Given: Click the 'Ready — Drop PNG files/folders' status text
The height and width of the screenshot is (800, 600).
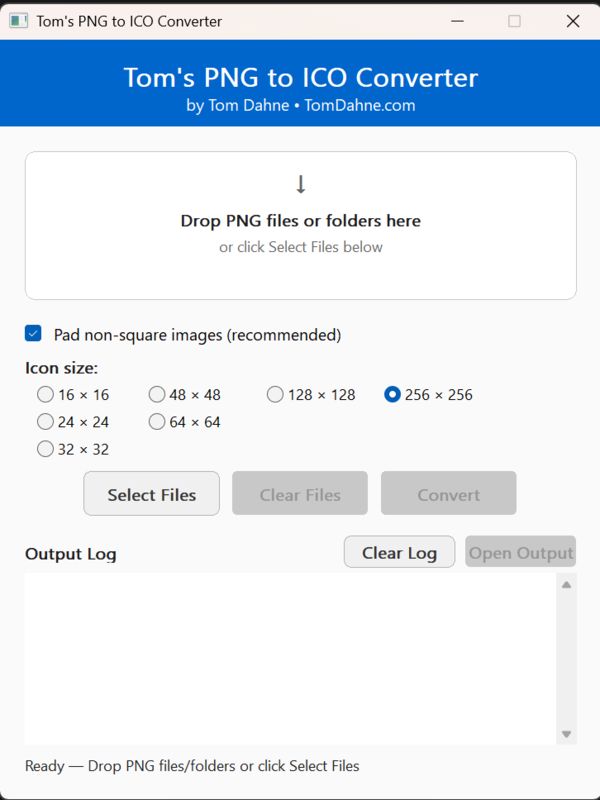Looking at the screenshot, I should (x=192, y=766).
